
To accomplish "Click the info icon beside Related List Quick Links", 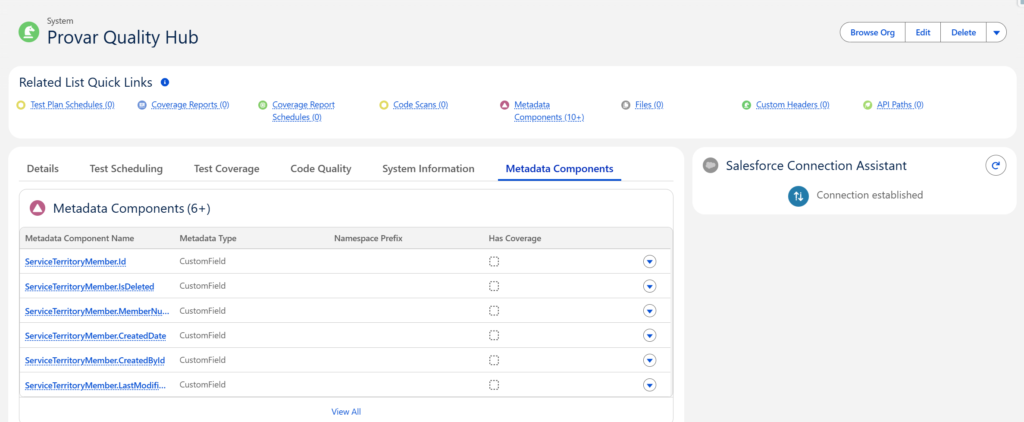I will click(x=165, y=83).
